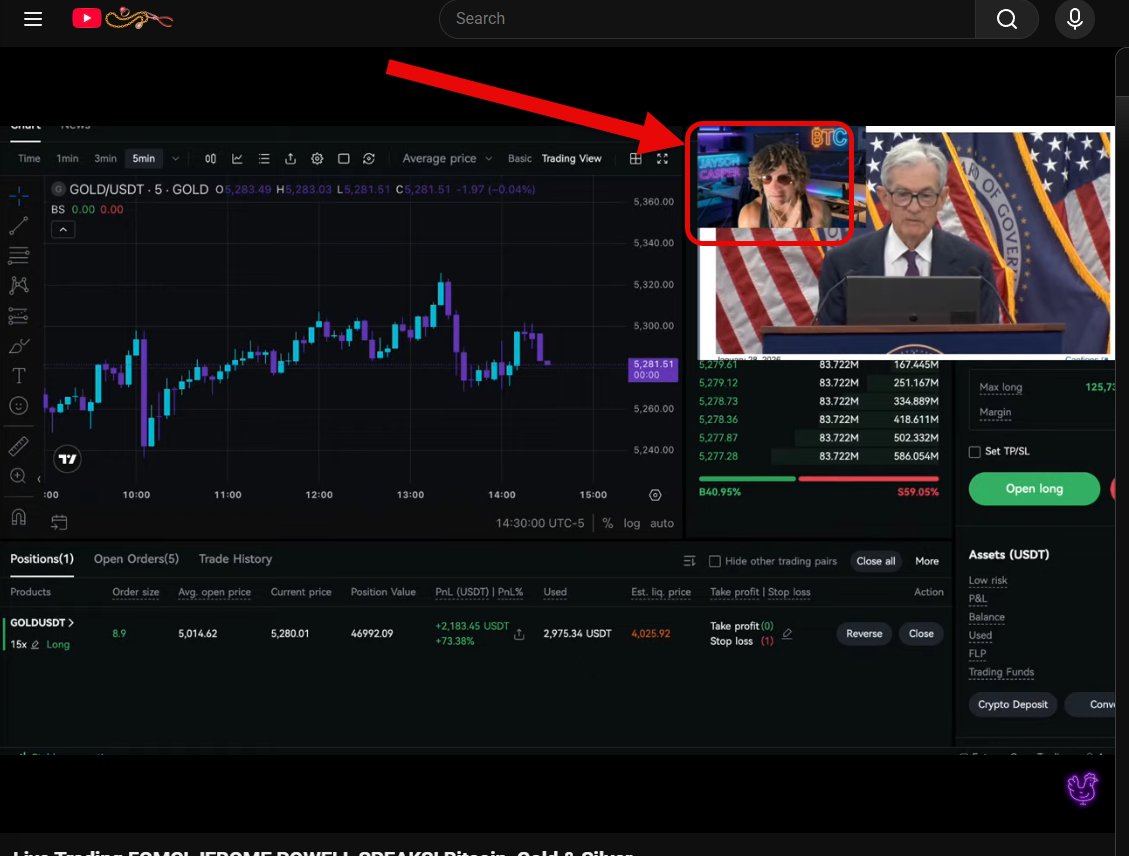Open the YouTube hamburger guide menu

tap(33, 19)
